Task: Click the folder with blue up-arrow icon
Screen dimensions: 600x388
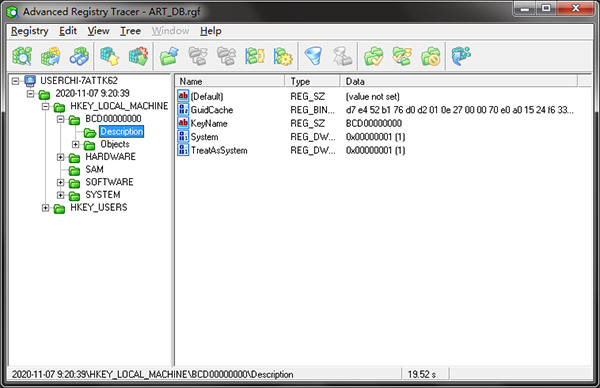Action: [x=170, y=56]
